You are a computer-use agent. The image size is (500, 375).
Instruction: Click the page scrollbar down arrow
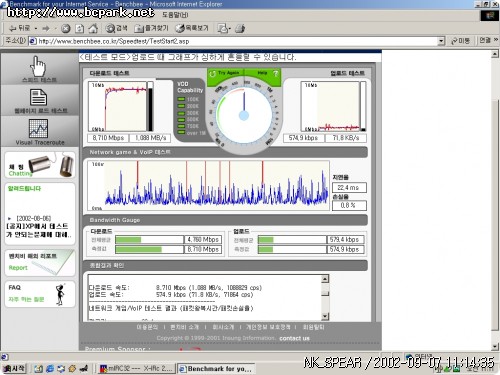coord(495,347)
